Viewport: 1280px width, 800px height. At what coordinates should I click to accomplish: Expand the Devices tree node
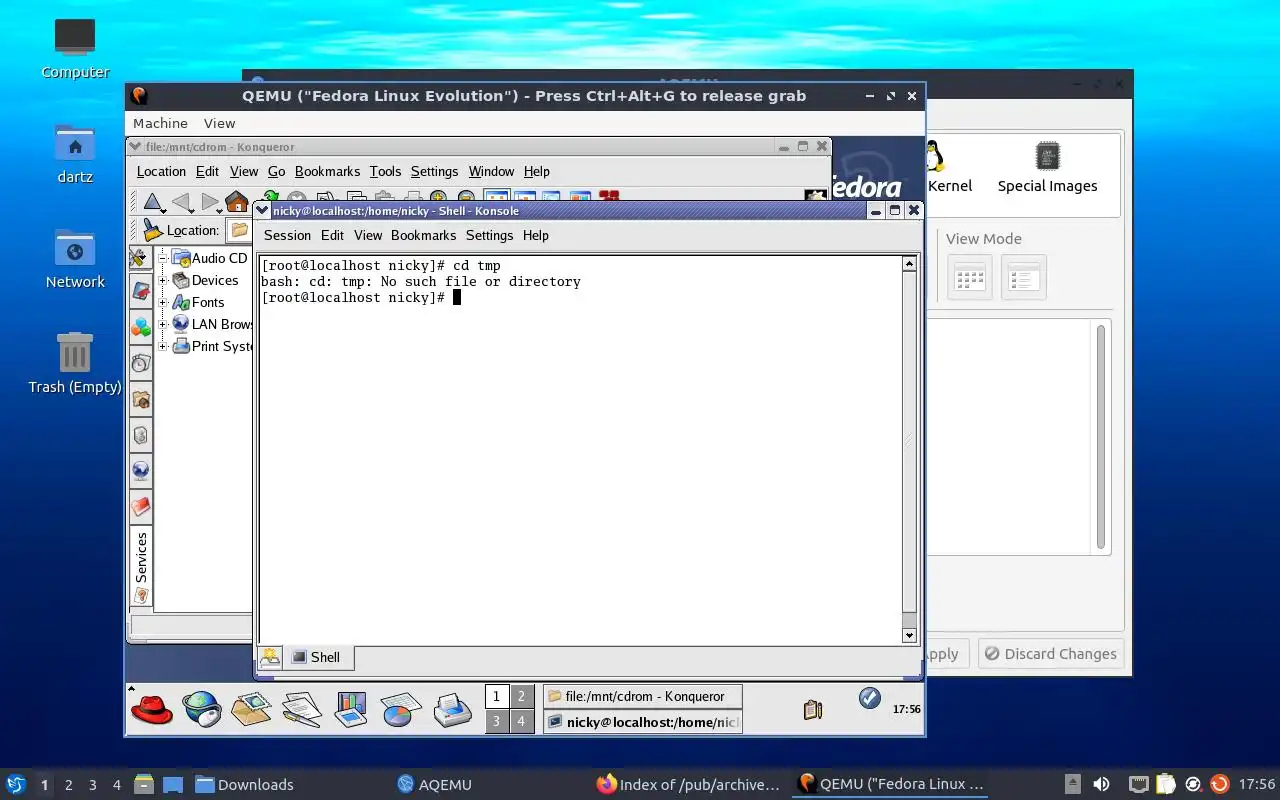(x=163, y=280)
